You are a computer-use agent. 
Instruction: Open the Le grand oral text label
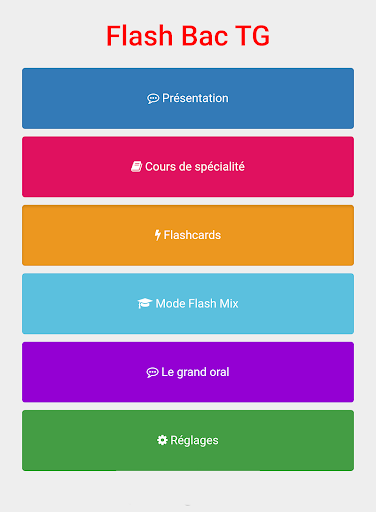click(x=195, y=372)
